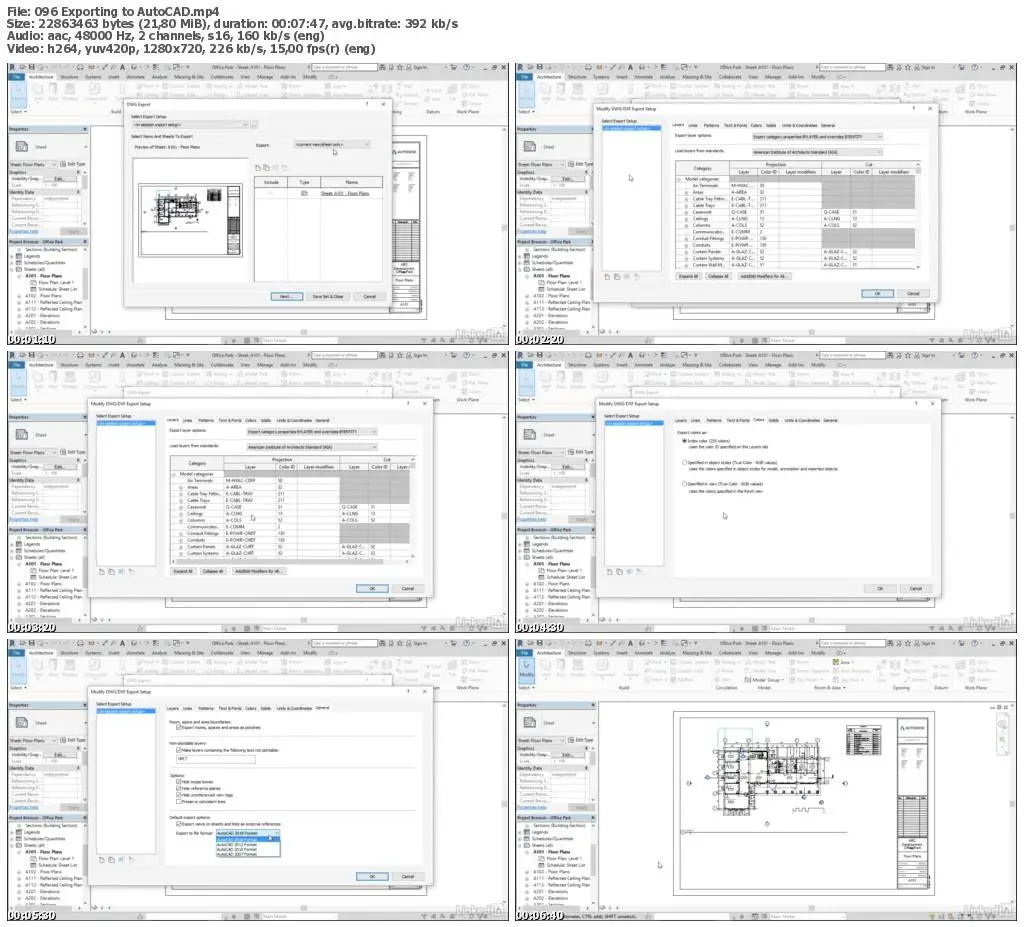Open Load layers from standards dropdown in 00:03:20
The height and width of the screenshot is (927, 1024).
(x=312, y=447)
